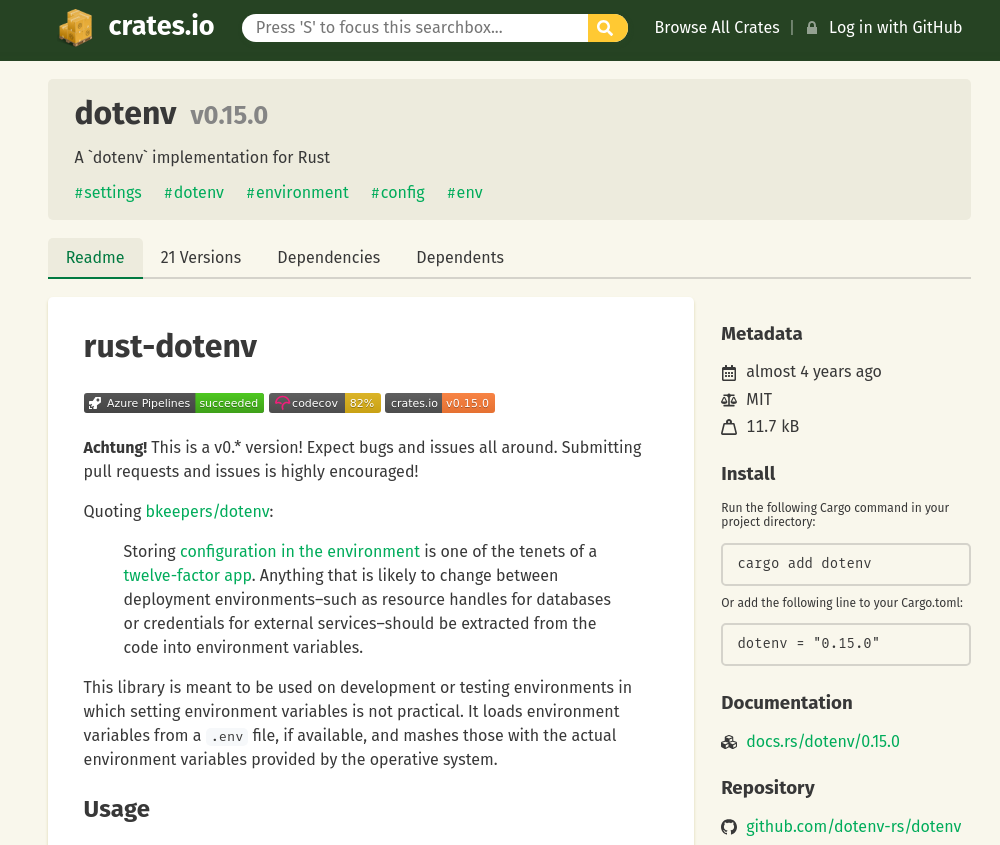
Task: Click the codecov 82% badge
Action: pos(325,403)
